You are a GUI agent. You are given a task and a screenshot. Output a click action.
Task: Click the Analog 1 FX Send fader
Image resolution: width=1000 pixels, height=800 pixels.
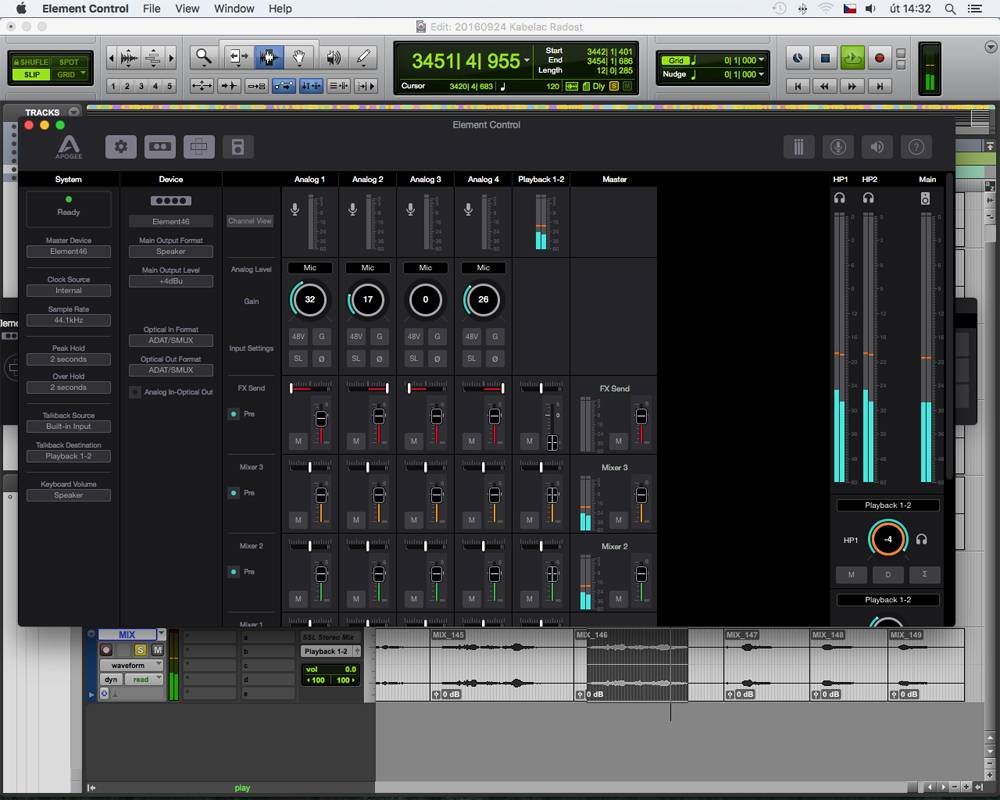(321, 419)
